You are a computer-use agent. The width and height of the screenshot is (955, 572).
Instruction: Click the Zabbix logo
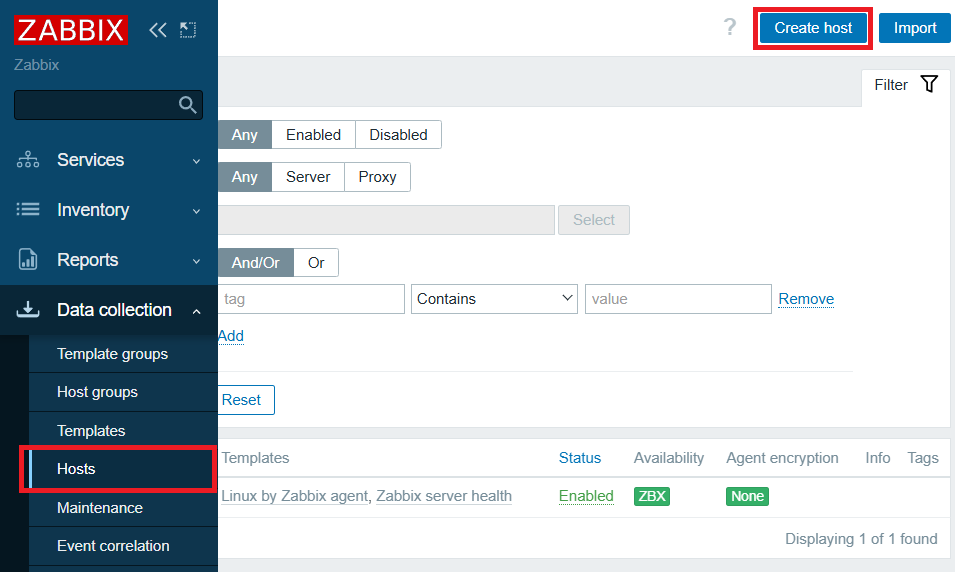click(70, 29)
